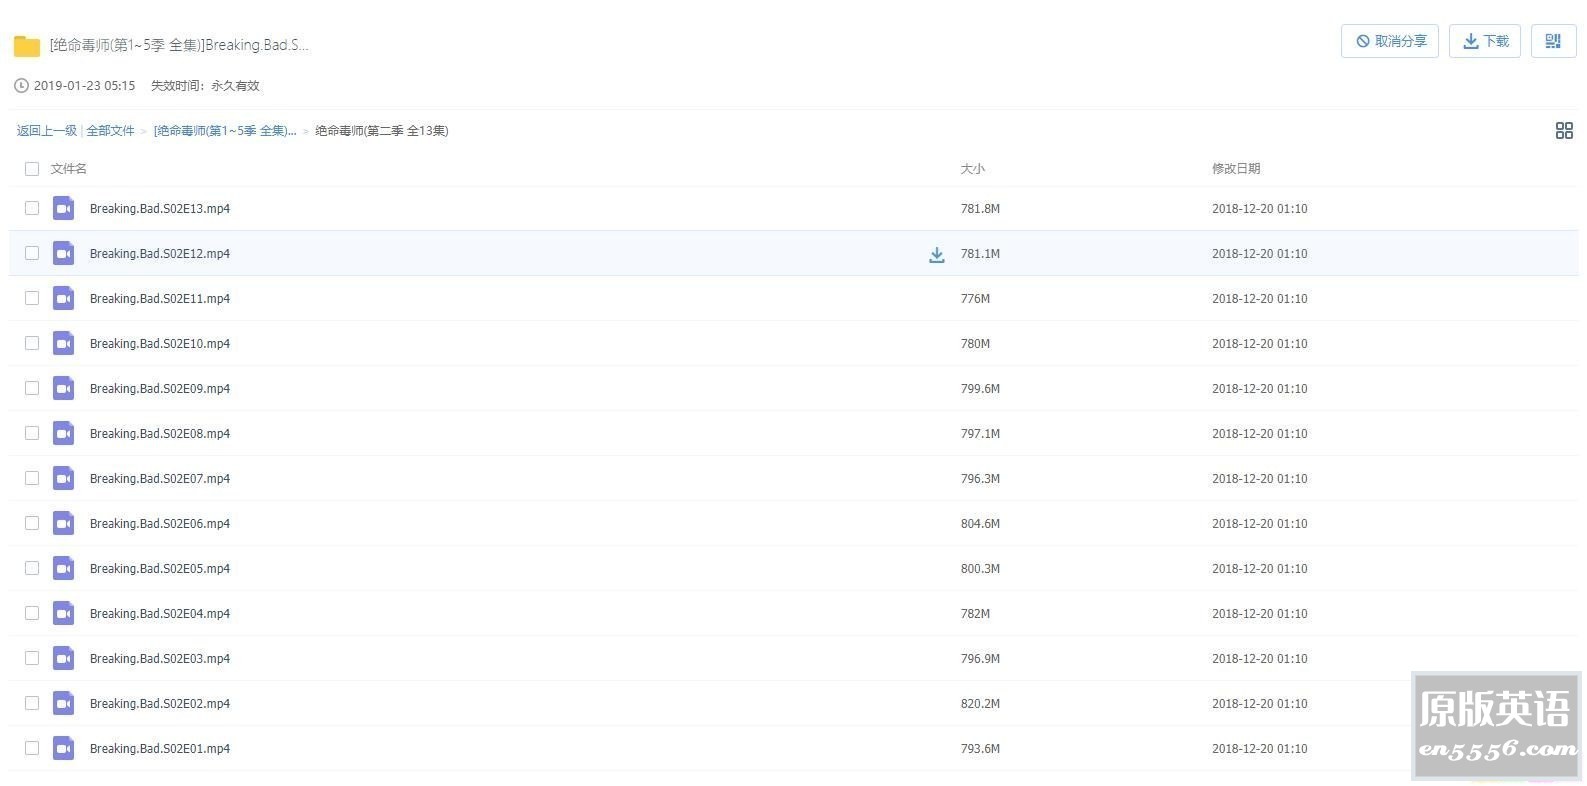Click video icon for Breaking.Bad.S02E11.mp4
This screenshot has height=786, width=1587.
[x=64, y=298]
